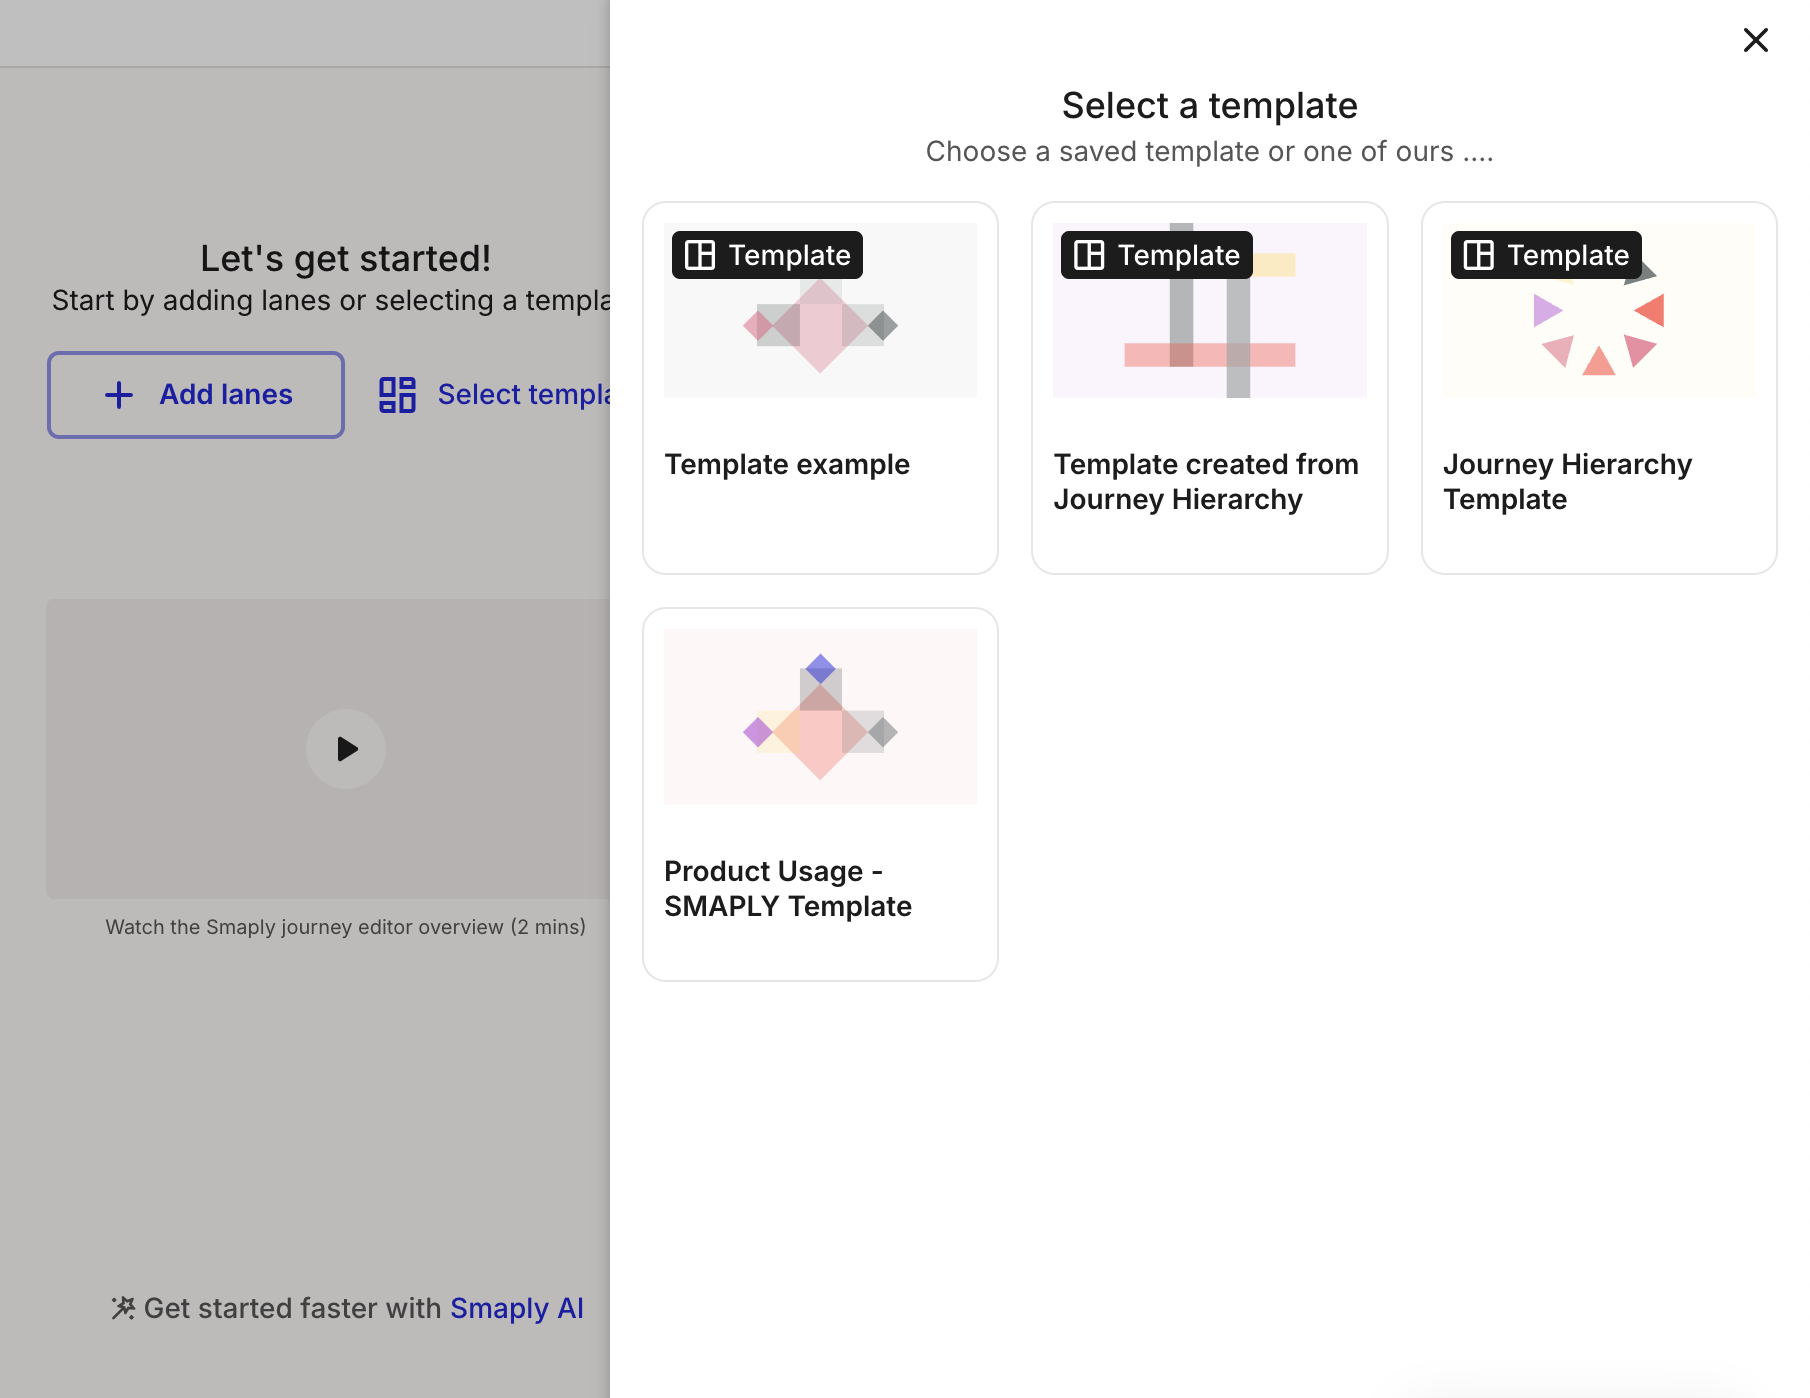Close the Select a template panel

coord(1755,40)
